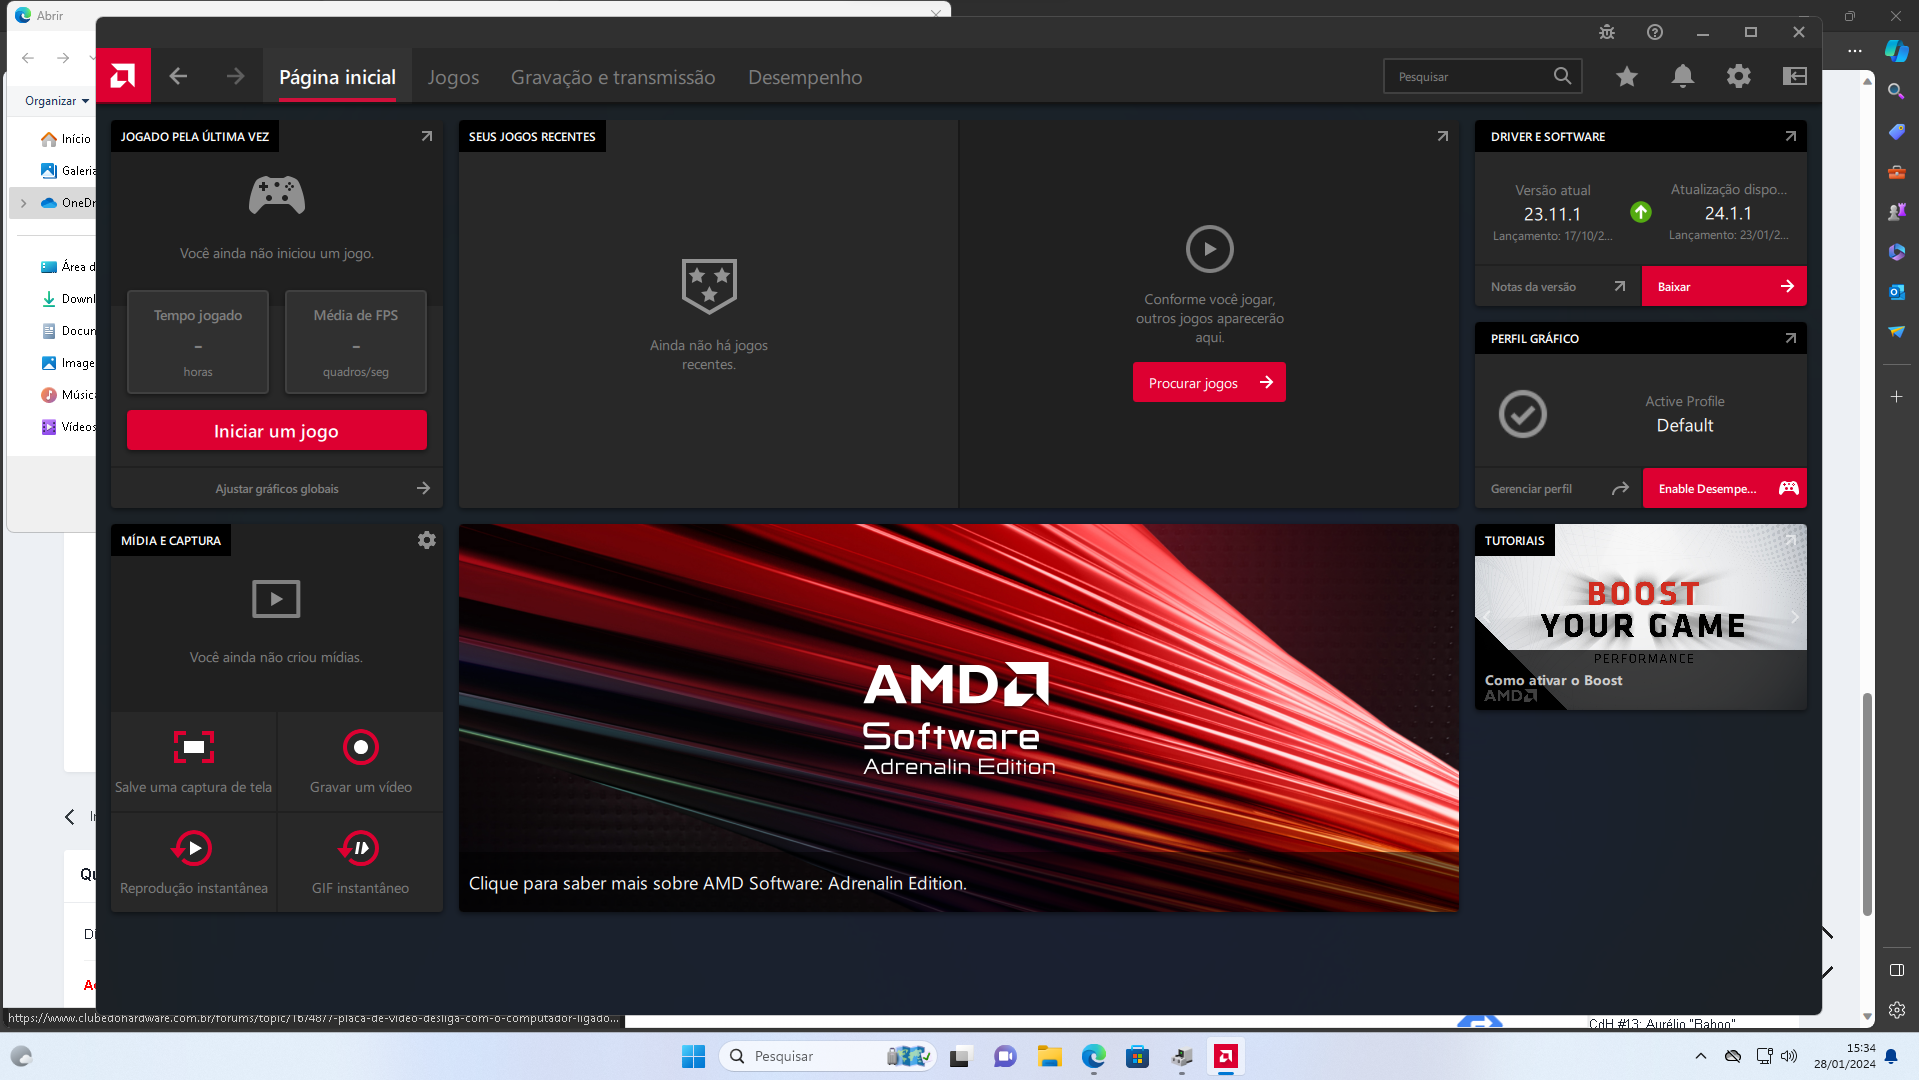Expand the Driver e Software panel
Viewport: 1919px width, 1080px height.
click(1791, 136)
